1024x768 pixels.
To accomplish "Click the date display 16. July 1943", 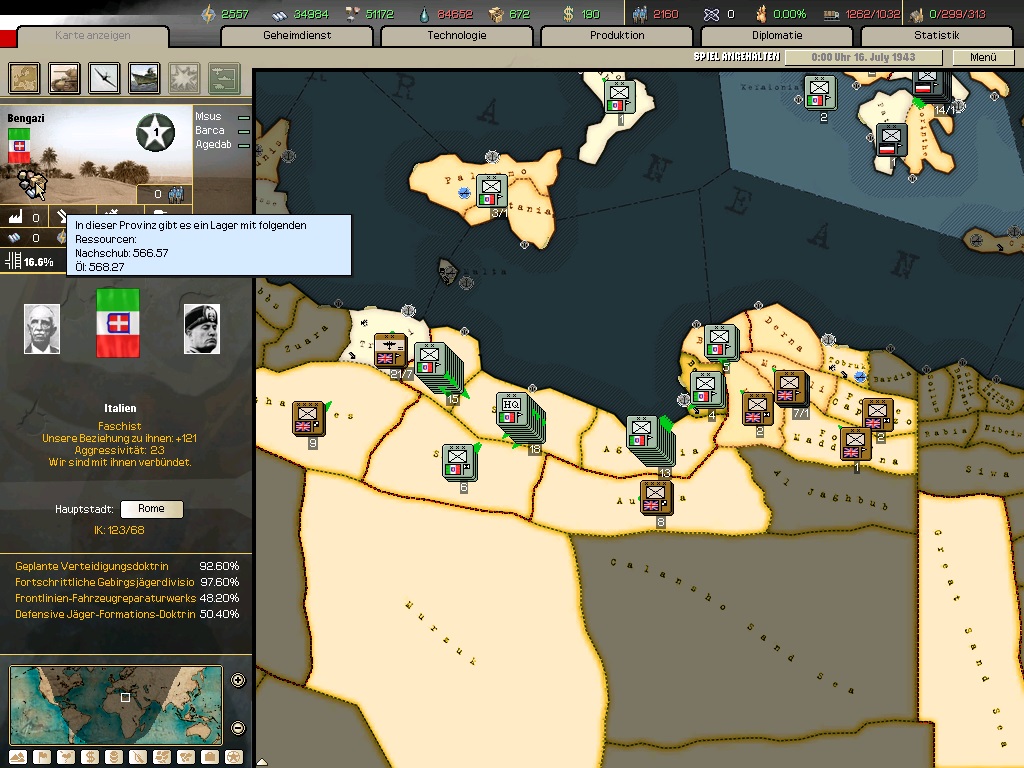I will pos(863,57).
